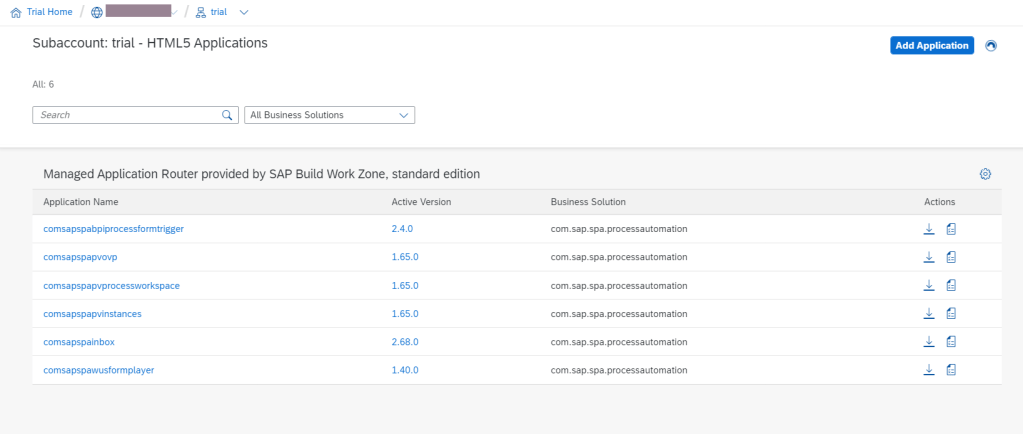This screenshot has width=1023, height=434.
Task: Click the search magnifier icon
Action: coord(227,115)
